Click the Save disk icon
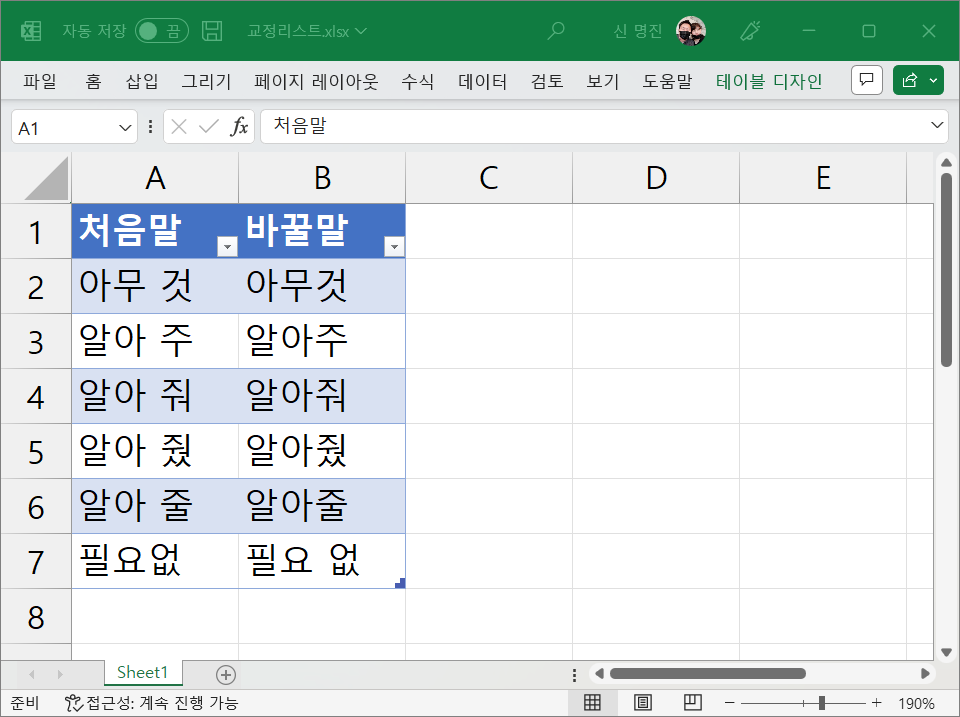 click(212, 31)
